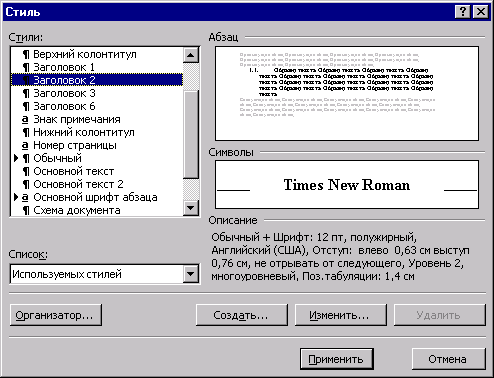Click the Абзац paragraph preview box

tap(347, 93)
